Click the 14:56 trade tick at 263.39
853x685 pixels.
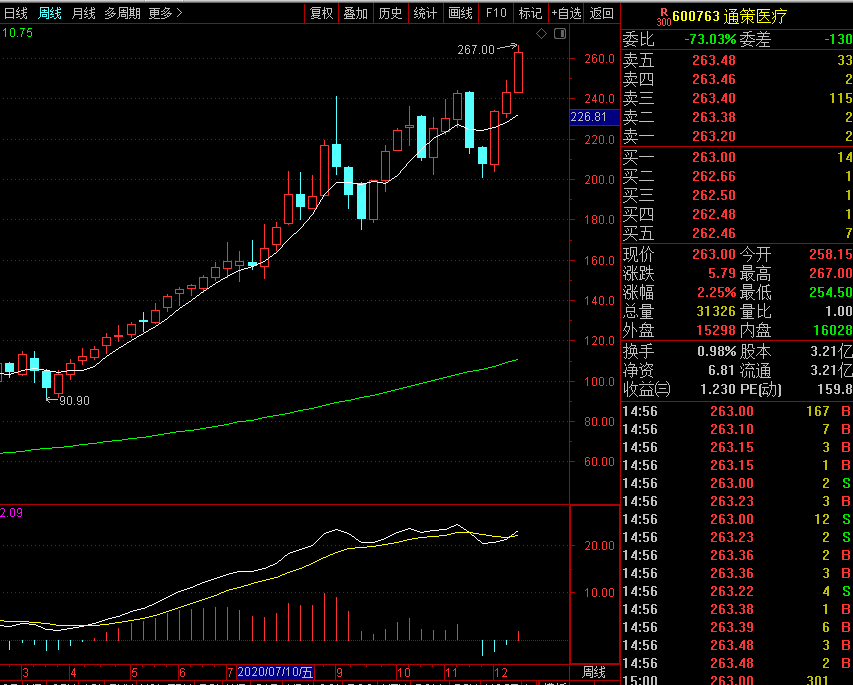point(737,627)
